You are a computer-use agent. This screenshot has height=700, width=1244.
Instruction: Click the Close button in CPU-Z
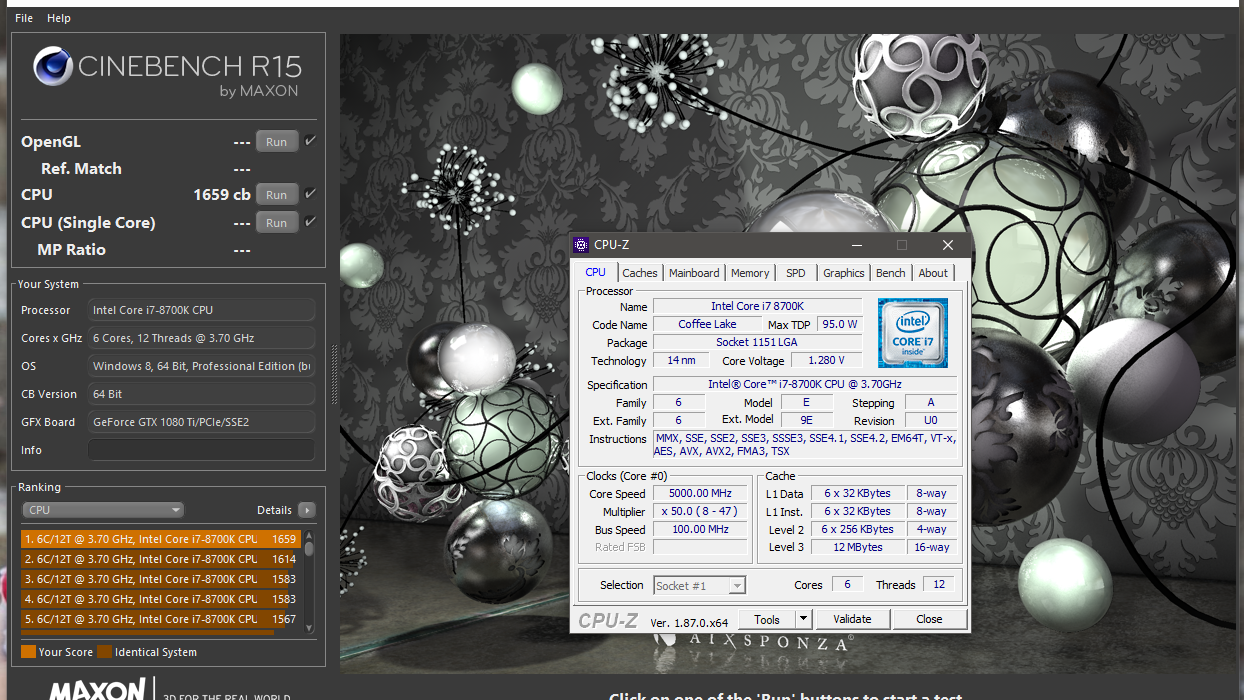[929, 619]
